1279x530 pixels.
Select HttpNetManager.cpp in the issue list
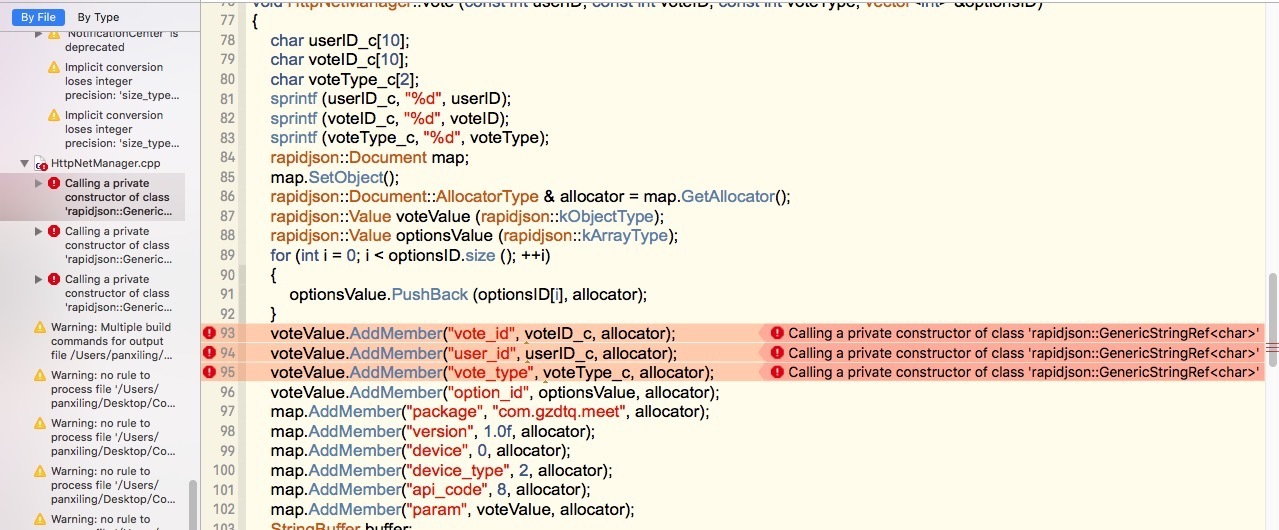pyautogui.click(x=106, y=163)
